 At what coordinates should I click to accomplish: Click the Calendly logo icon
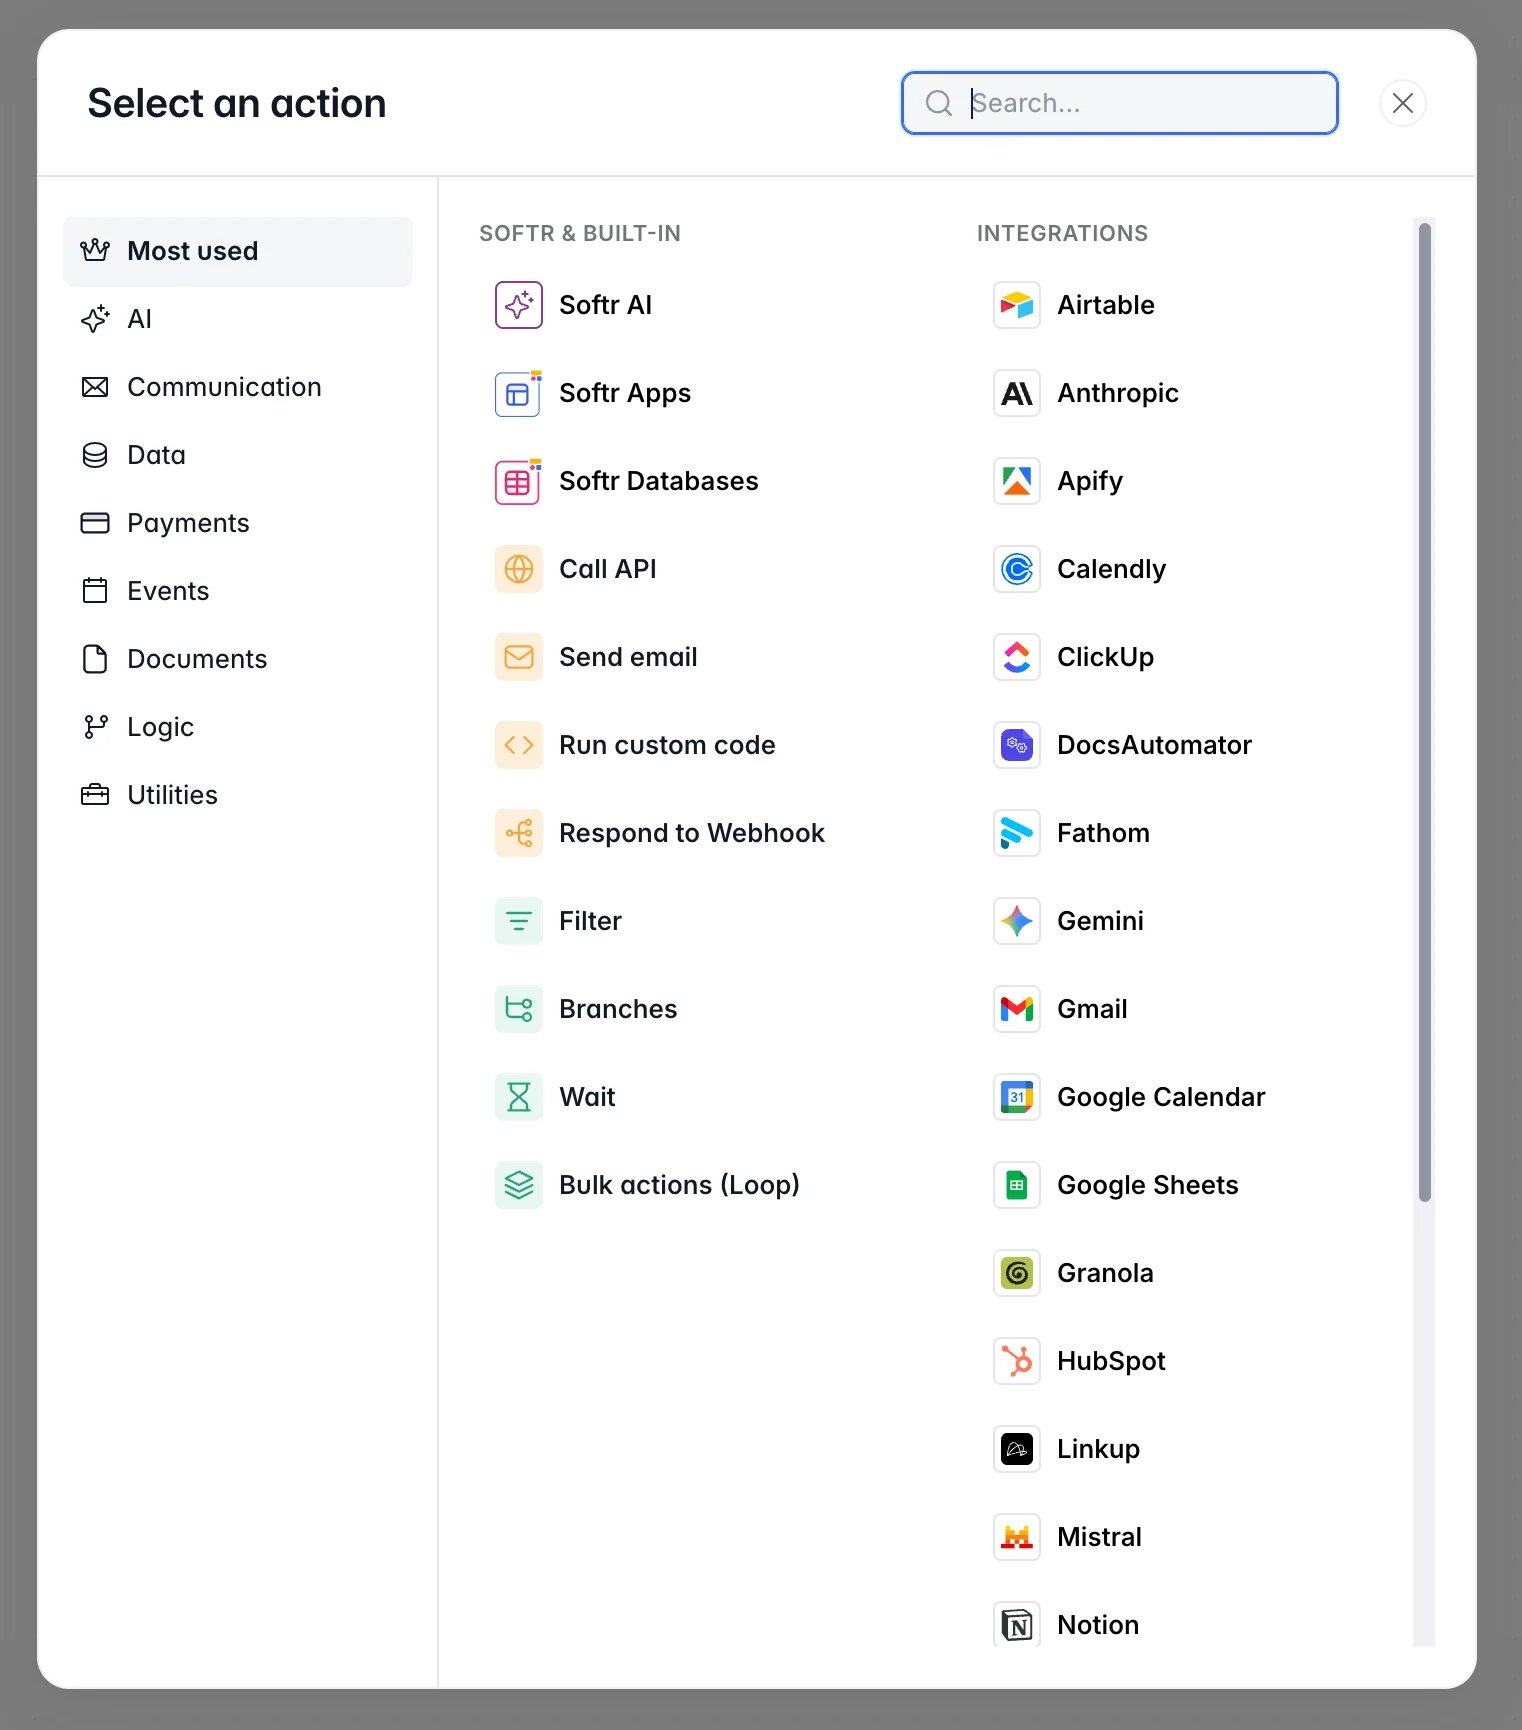(x=1016, y=569)
